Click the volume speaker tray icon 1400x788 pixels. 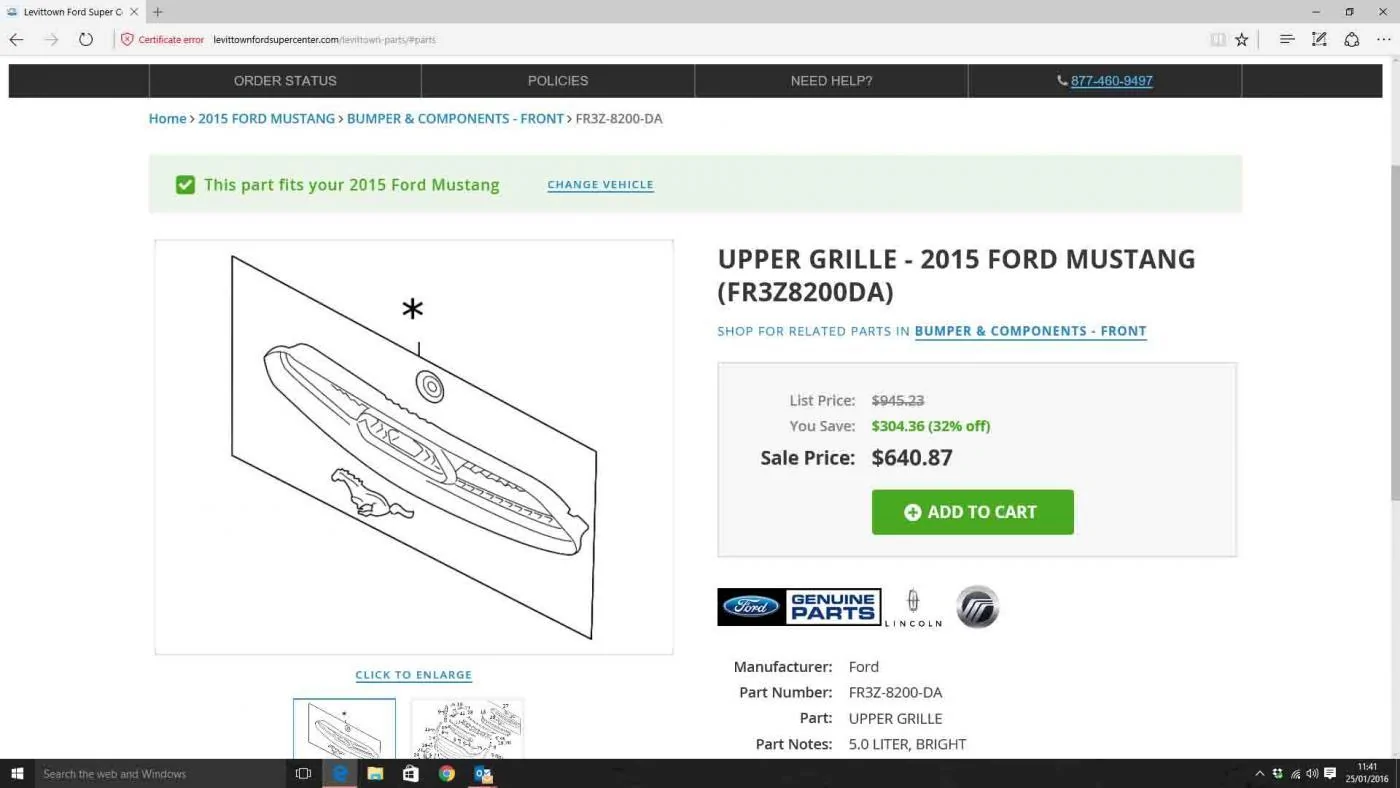pyautogui.click(x=1312, y=773)
